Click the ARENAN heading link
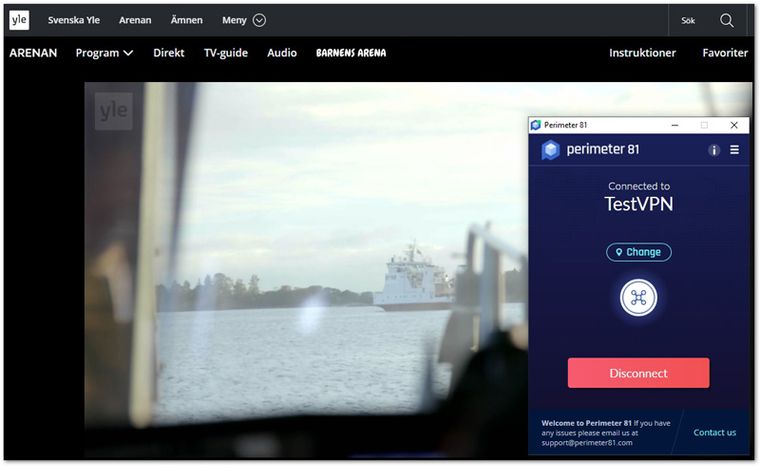760x466 pixels. pyautogui.click(x=33, y=53)
